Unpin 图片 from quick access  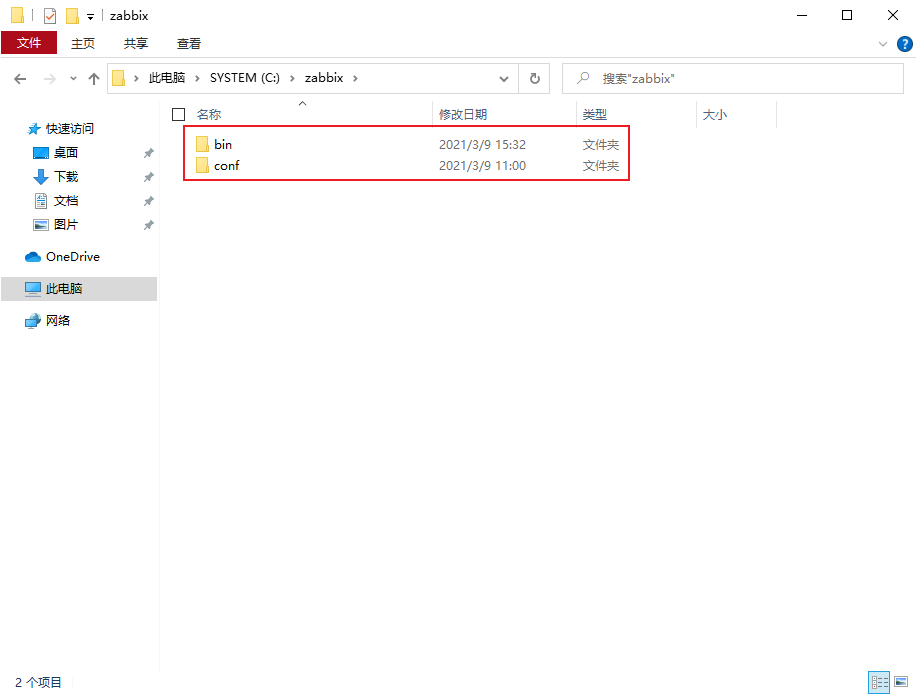click(148, 224)
